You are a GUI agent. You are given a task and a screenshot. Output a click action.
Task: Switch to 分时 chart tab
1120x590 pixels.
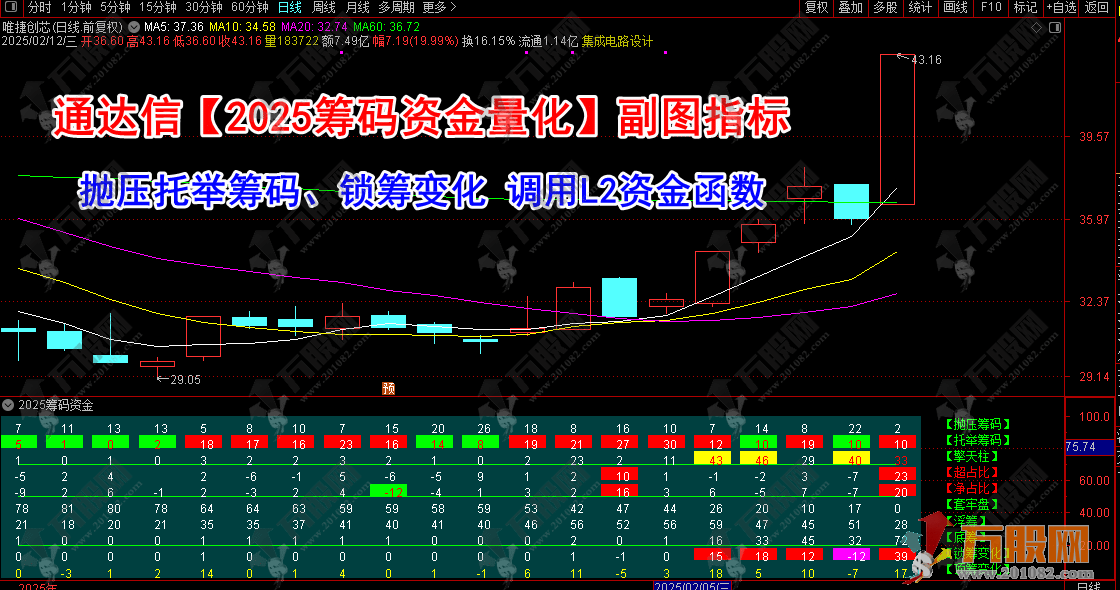[40, 7]
